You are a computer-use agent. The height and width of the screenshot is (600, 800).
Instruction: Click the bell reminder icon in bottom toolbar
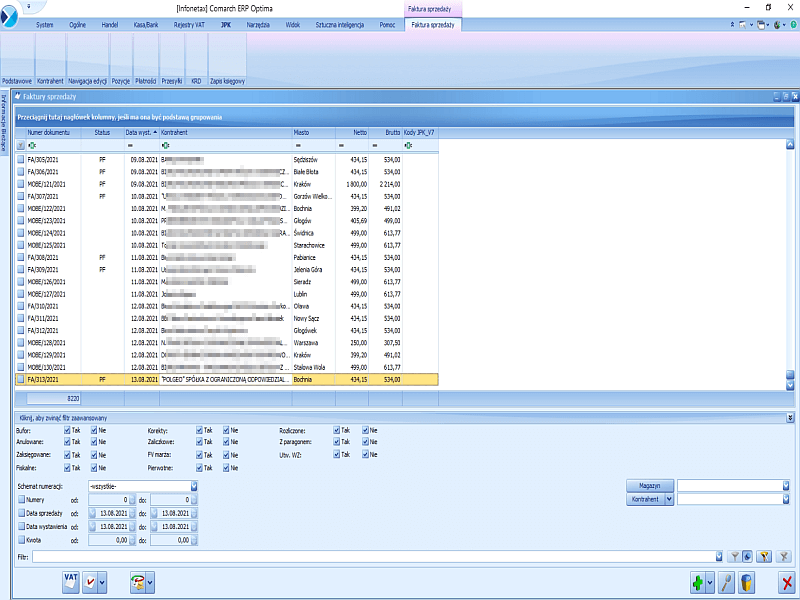point(138,582)
